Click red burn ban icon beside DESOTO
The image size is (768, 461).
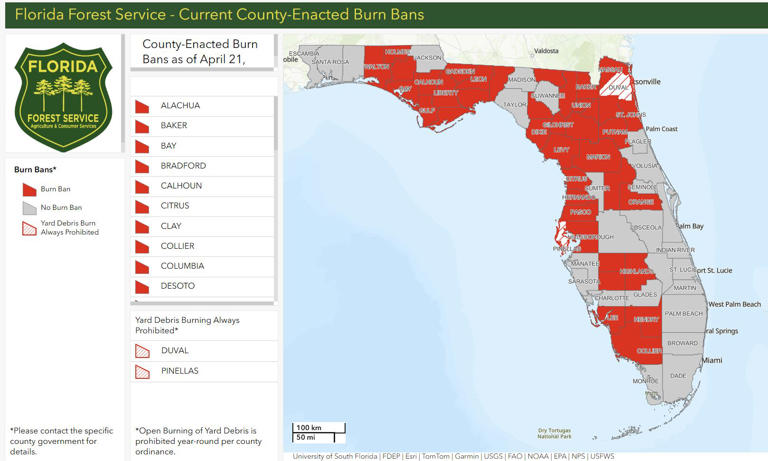[142, 287]
